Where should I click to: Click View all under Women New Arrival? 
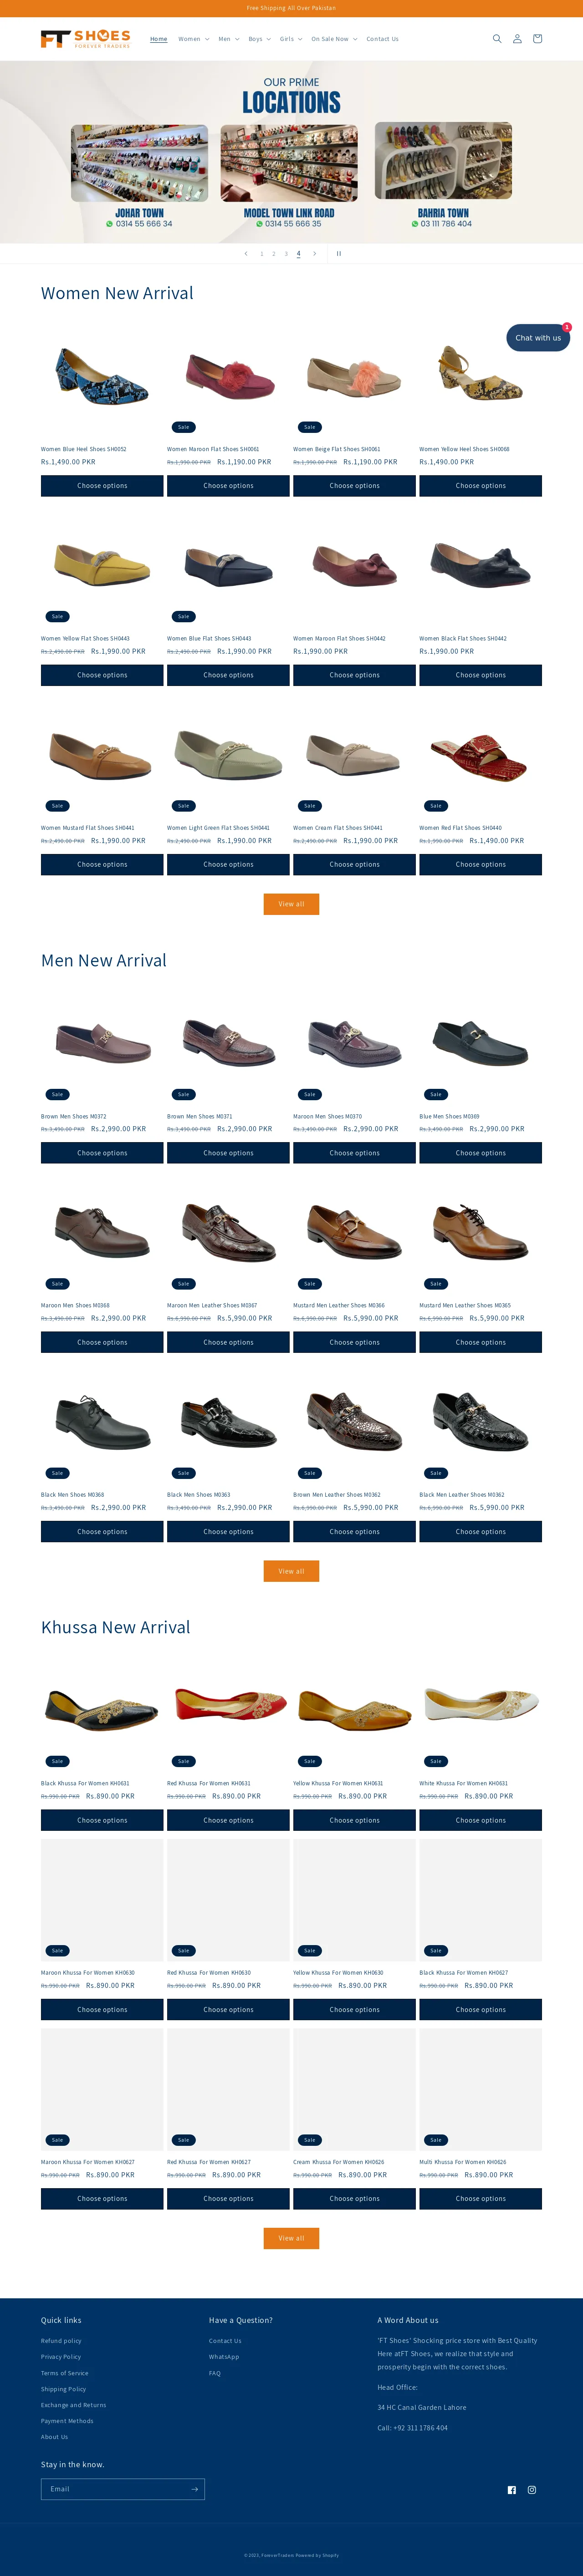coord(291,904)
